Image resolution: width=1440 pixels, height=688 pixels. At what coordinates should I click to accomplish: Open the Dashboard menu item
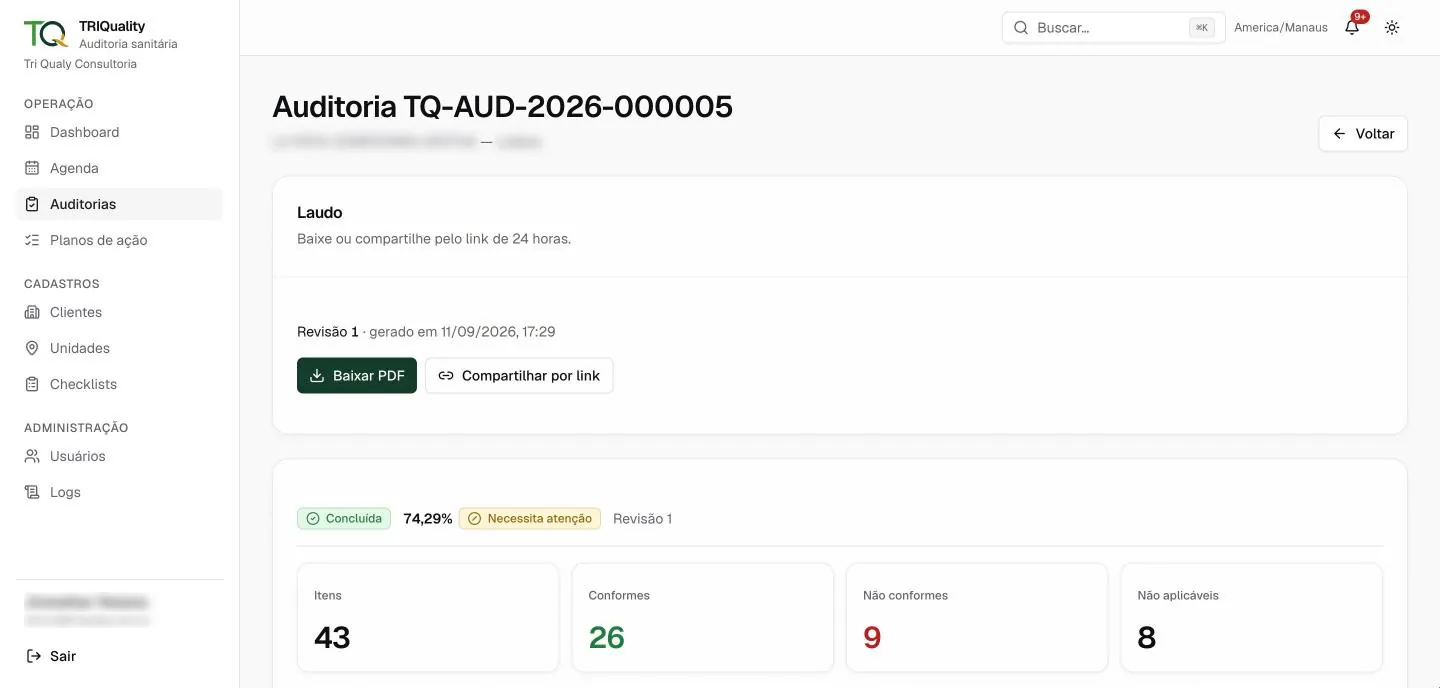point(120,132)
